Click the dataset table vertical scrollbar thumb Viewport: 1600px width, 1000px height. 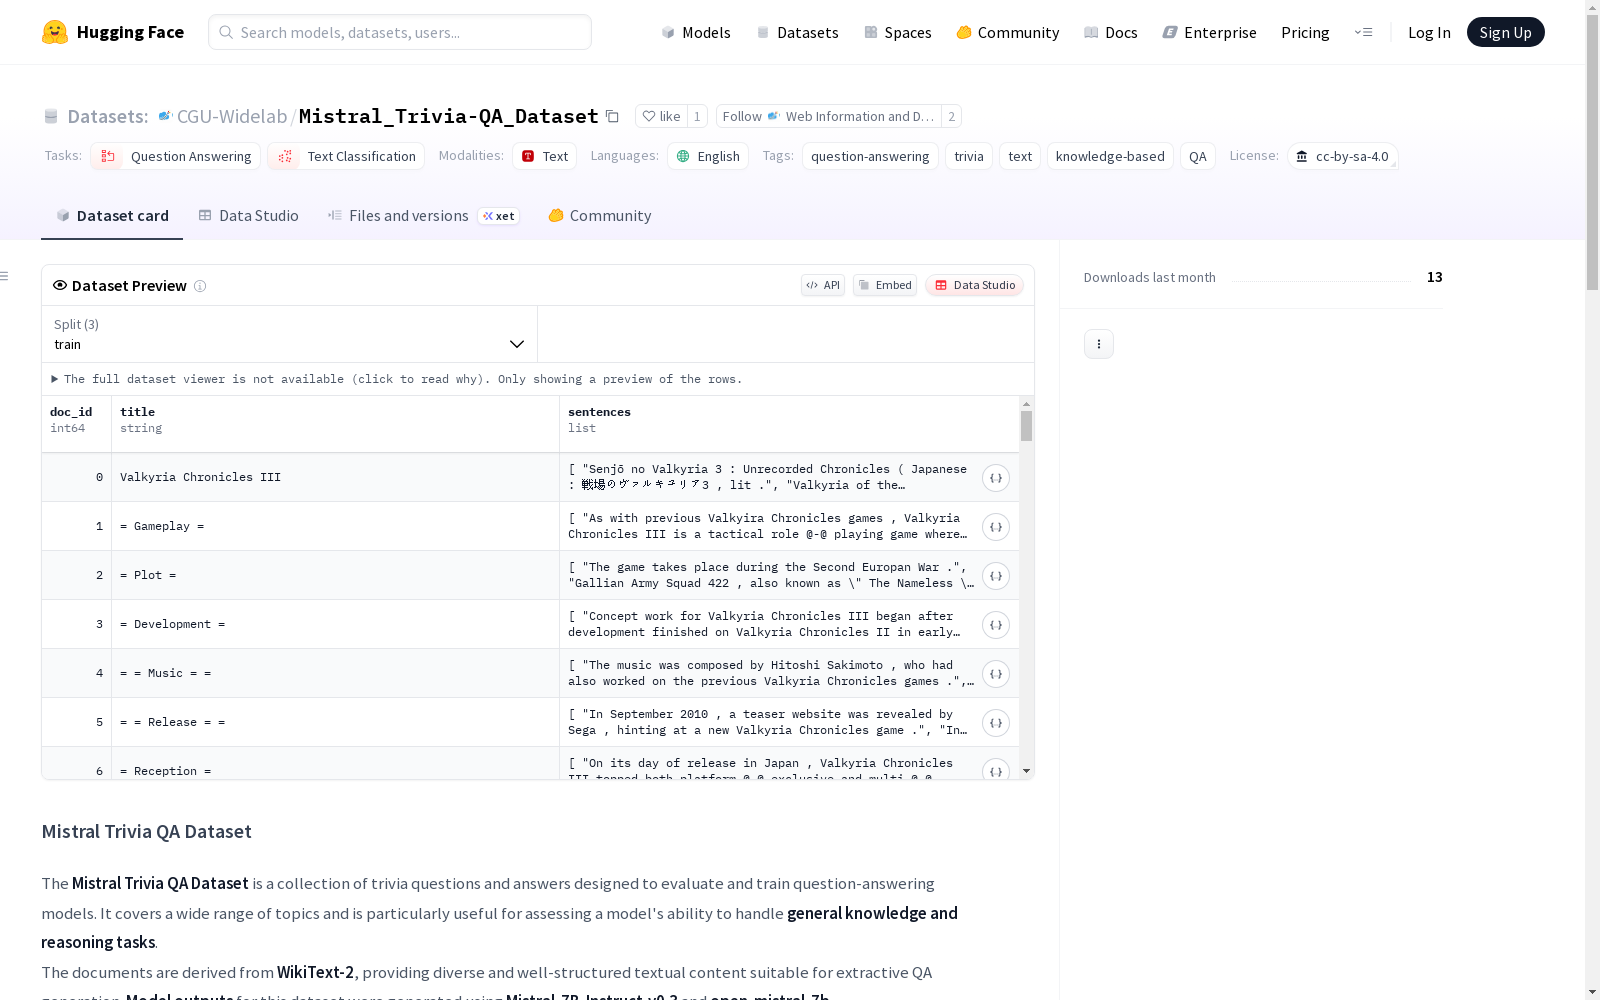coord(1026,426)
